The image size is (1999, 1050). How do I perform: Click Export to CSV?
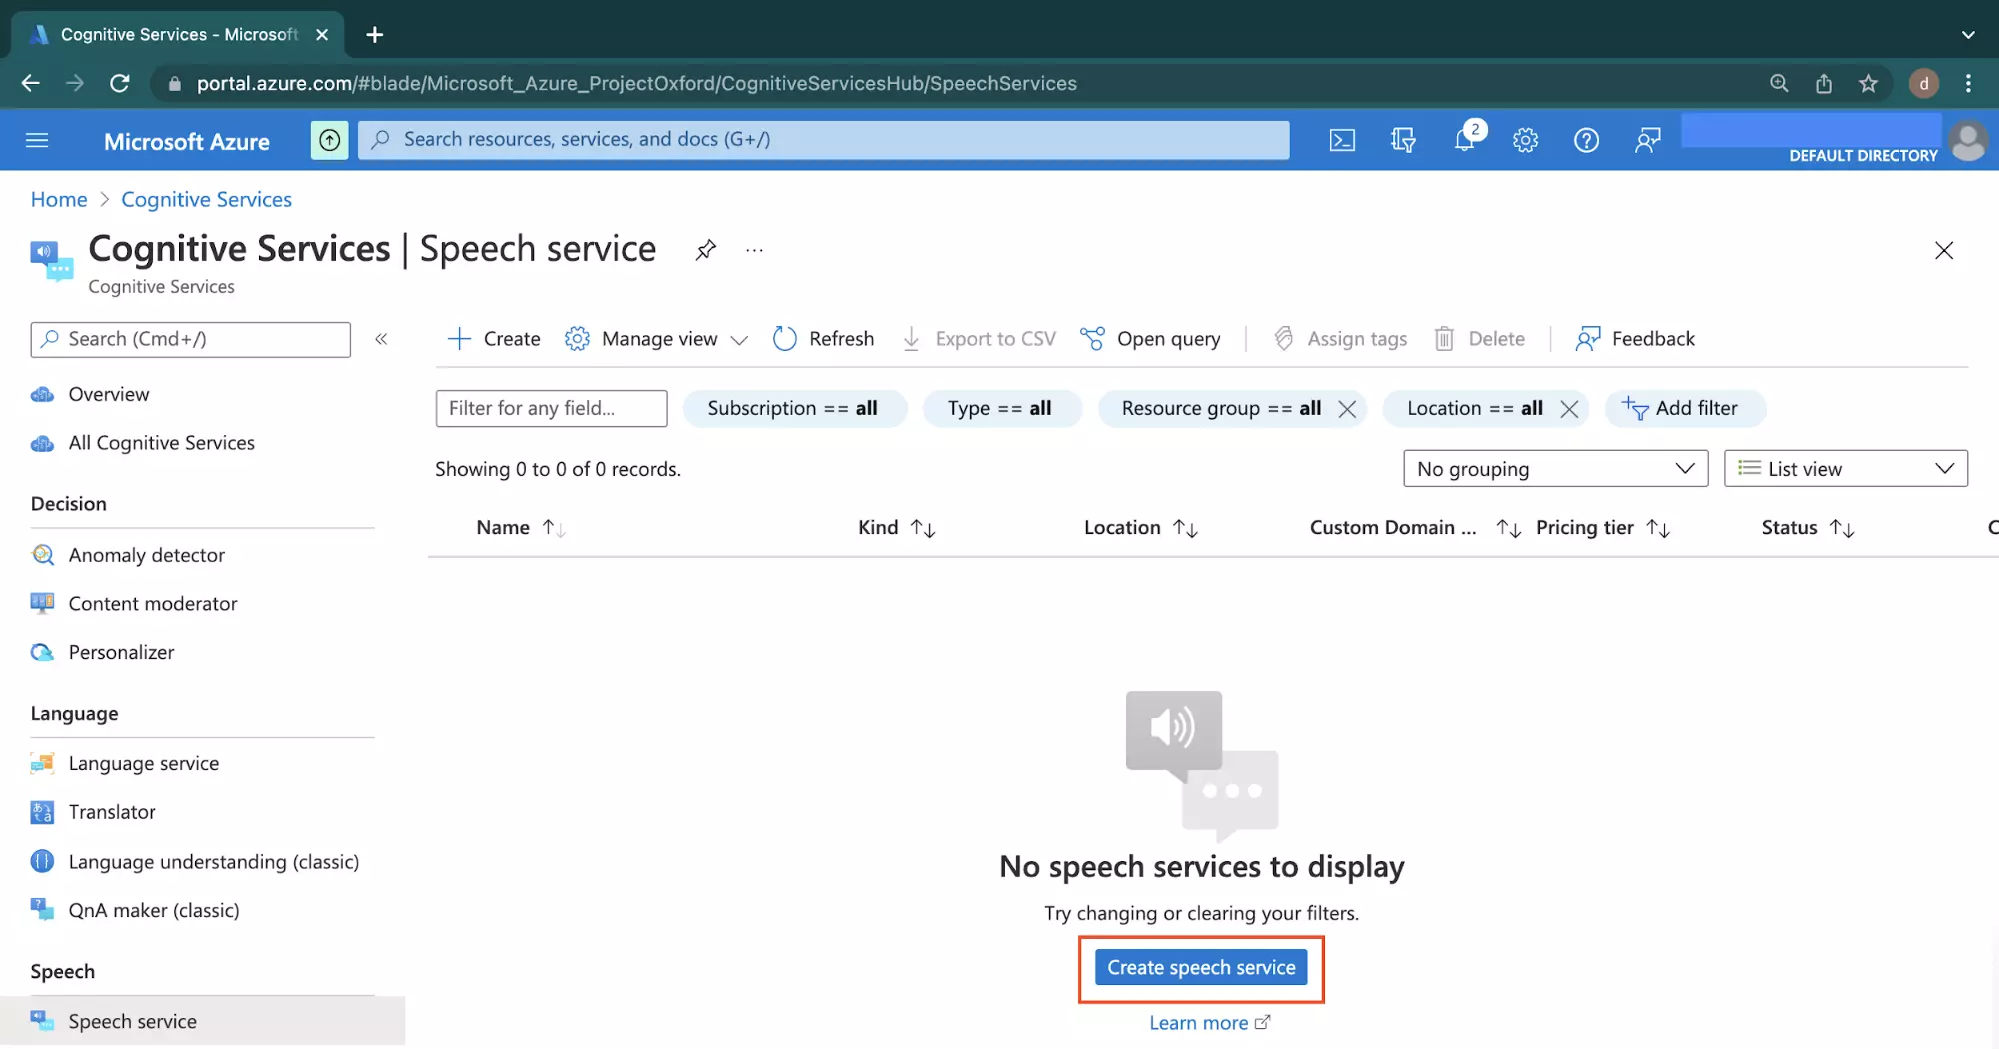pos(978,339)
